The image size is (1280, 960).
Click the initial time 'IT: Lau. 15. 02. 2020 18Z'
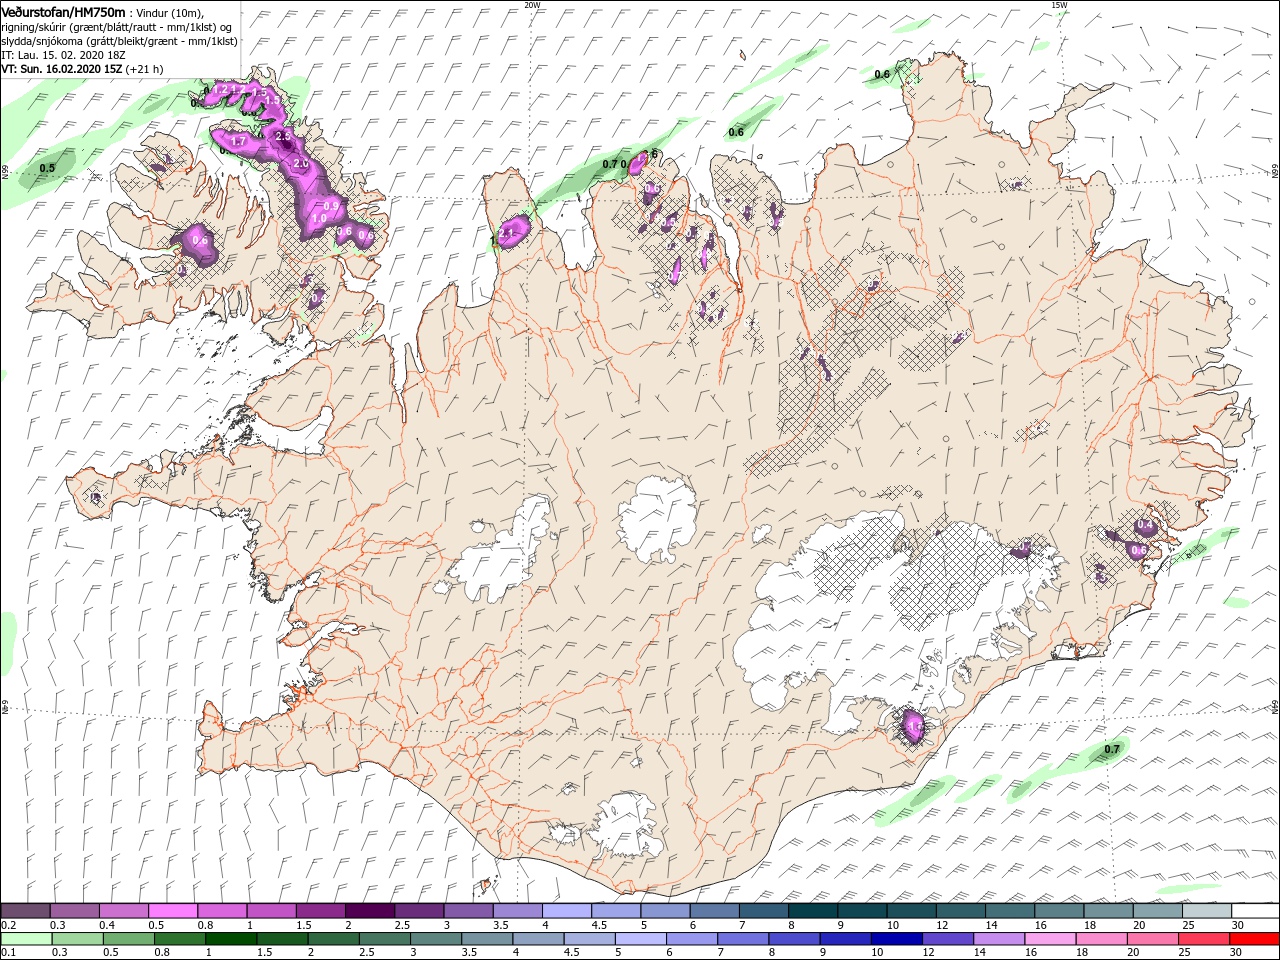tap(61, 55)
